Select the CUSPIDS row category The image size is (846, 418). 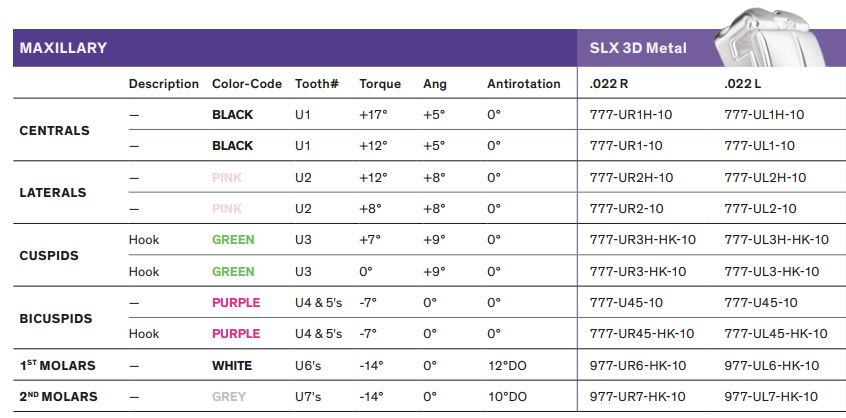click(x=50, y=255)
